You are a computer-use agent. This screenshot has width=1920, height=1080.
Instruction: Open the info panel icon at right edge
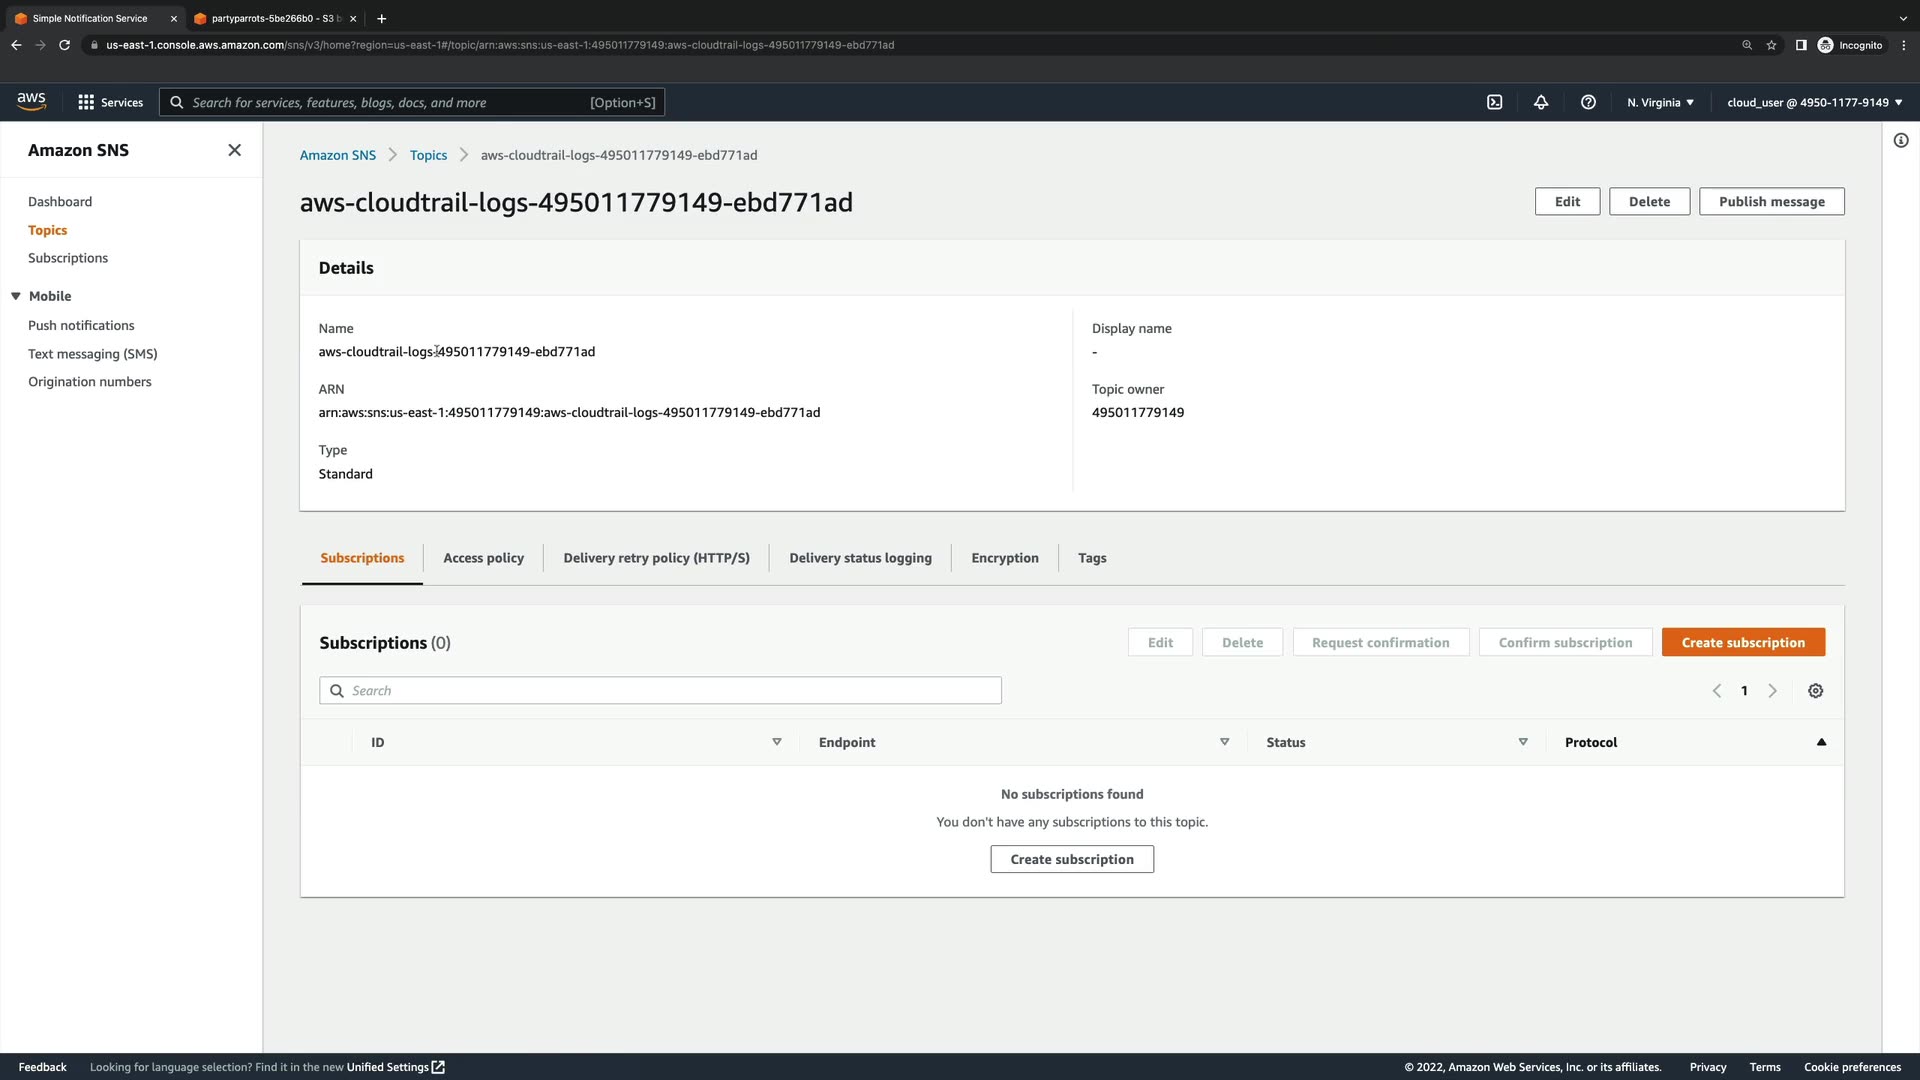1900,141
